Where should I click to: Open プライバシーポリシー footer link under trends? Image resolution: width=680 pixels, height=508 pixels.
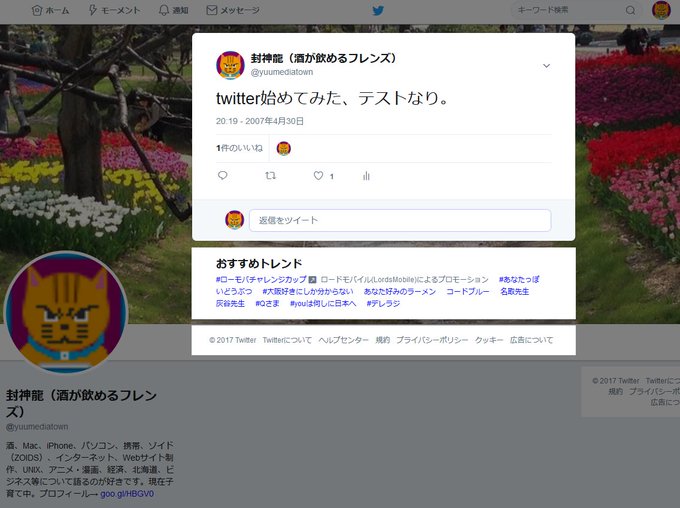point(432,340)
